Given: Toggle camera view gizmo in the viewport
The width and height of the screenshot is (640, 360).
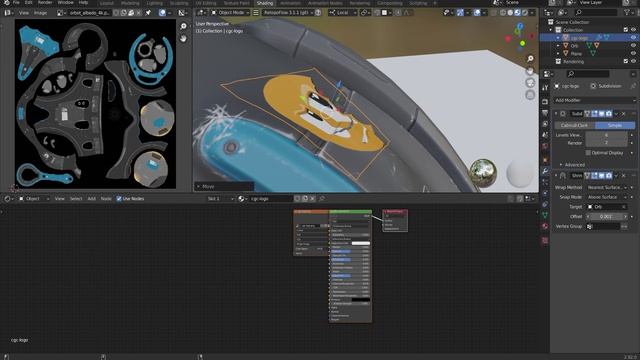Looking at the screenshot, I should [530, 83].
